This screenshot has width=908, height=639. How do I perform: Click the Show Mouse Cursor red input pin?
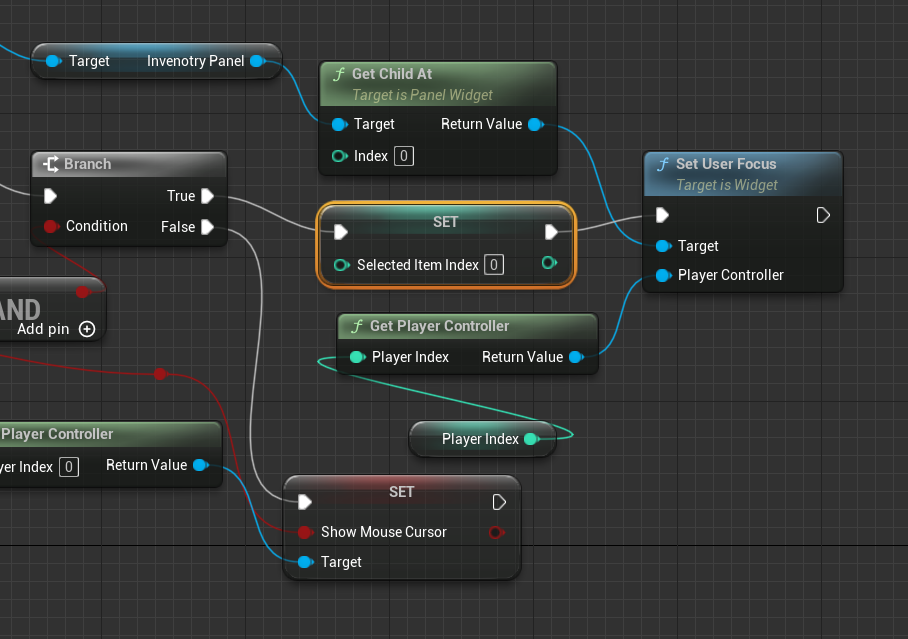pos(305,532)
